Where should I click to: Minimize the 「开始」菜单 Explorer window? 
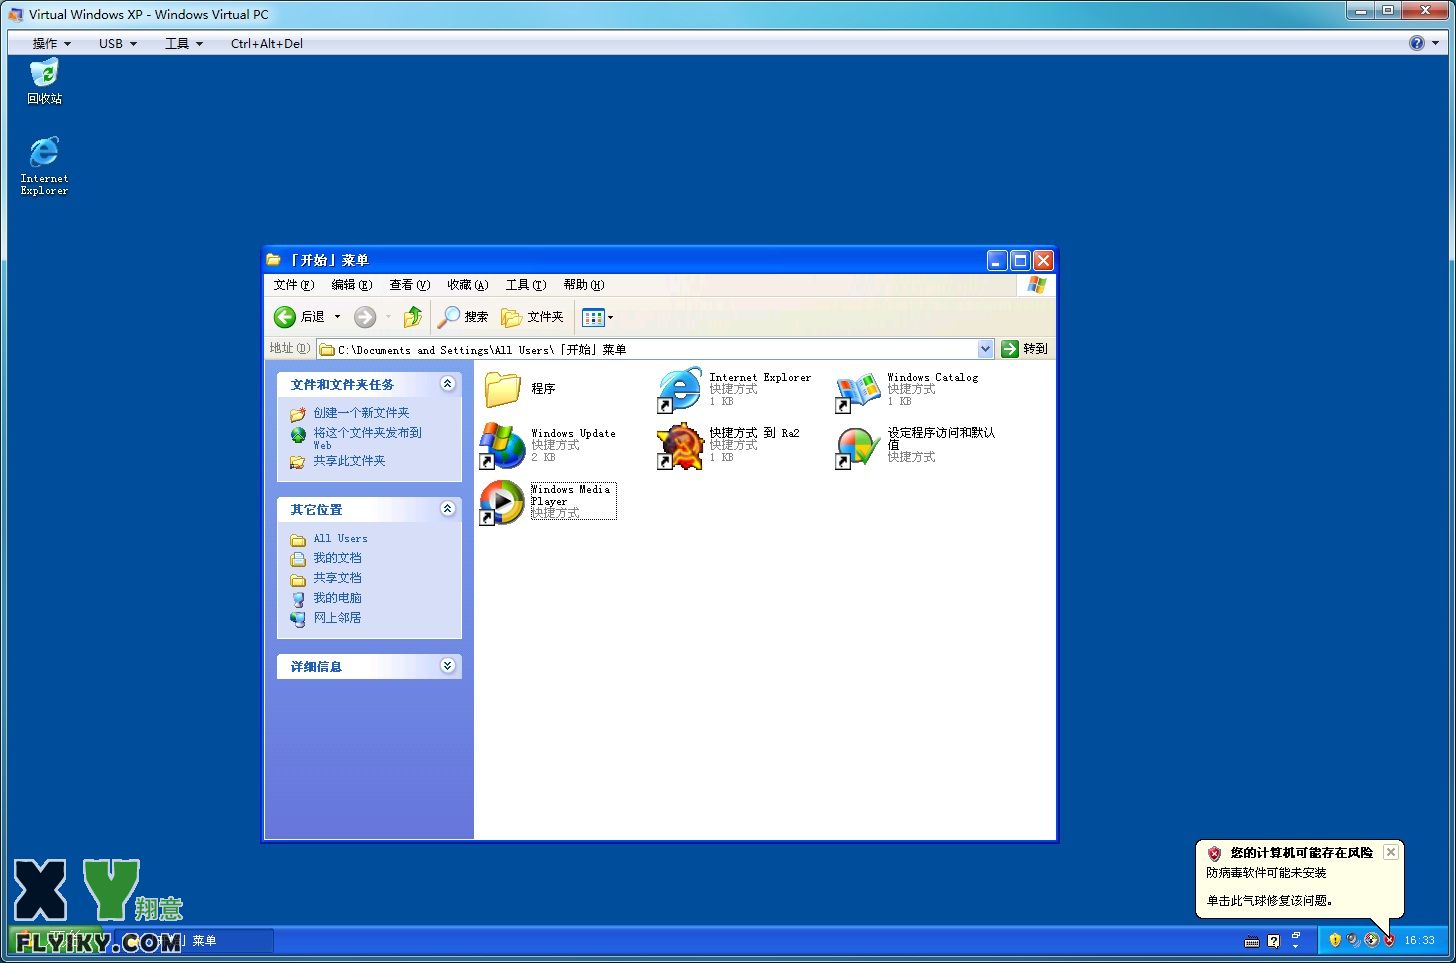coord(997,260)
